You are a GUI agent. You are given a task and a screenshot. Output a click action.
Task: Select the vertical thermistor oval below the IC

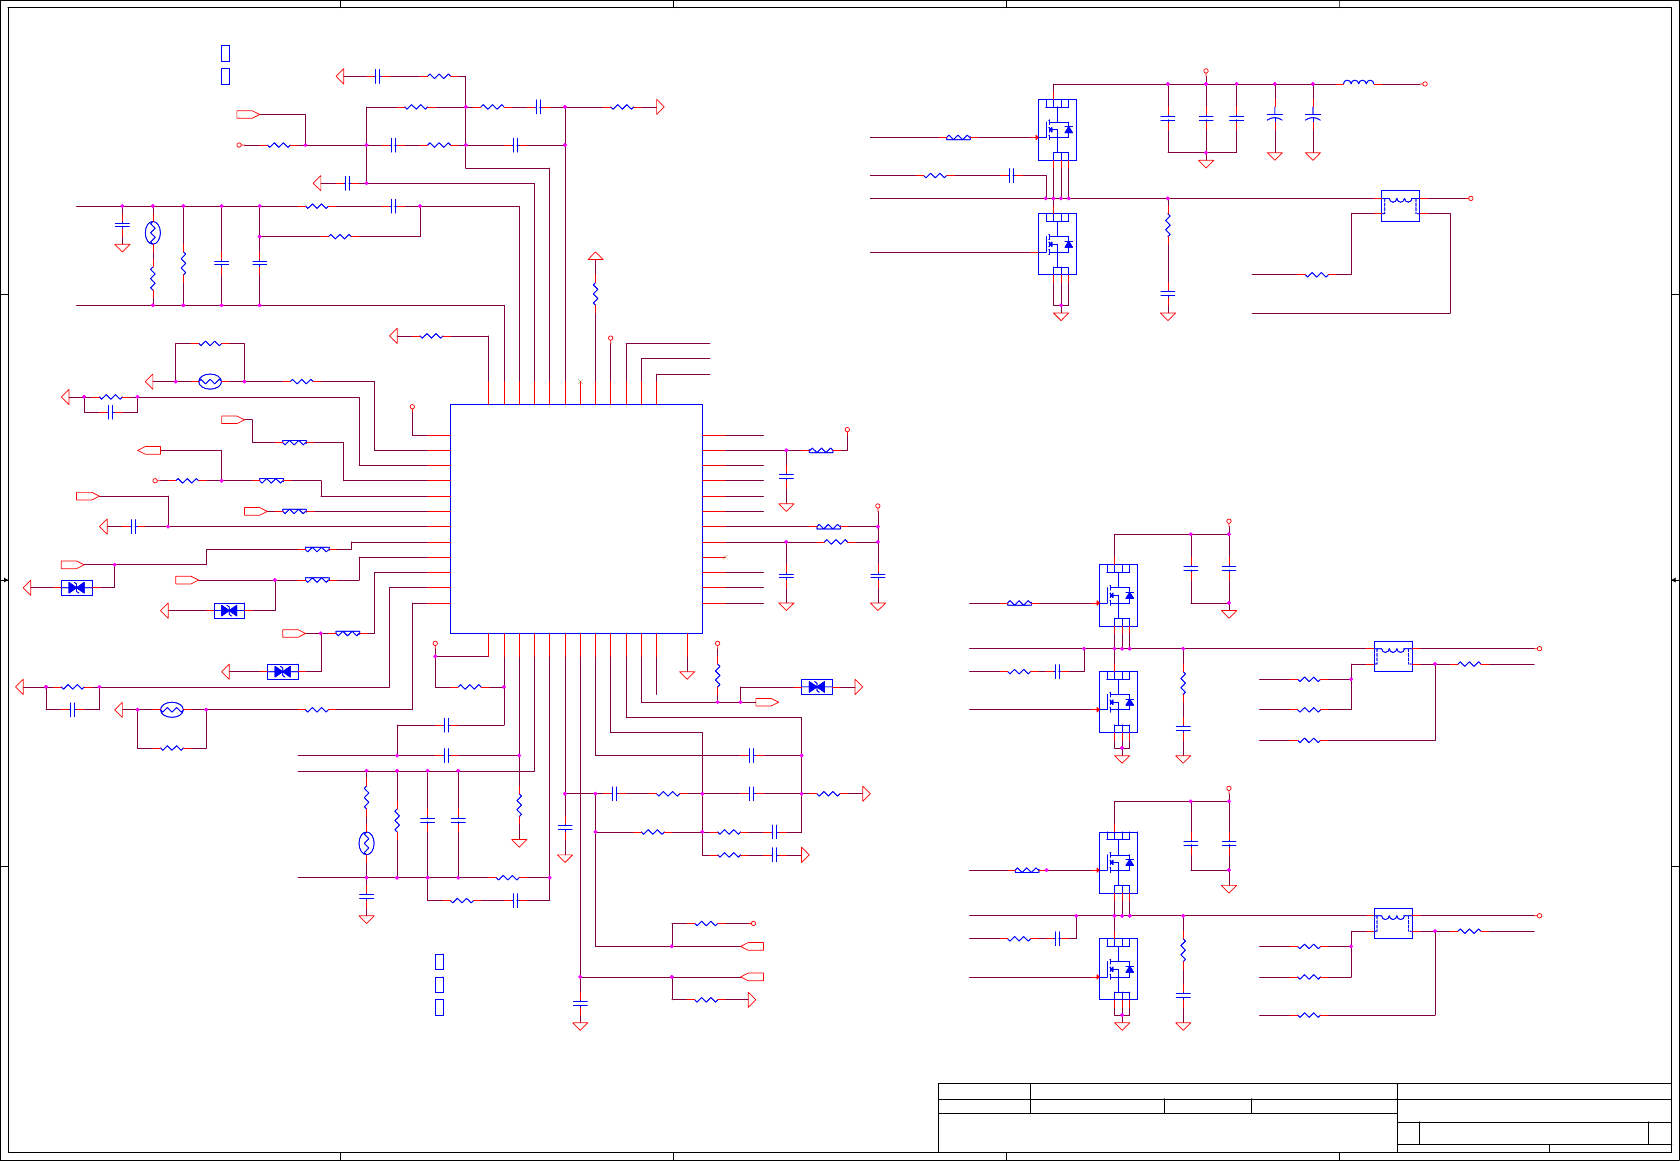tap(366, 843)
